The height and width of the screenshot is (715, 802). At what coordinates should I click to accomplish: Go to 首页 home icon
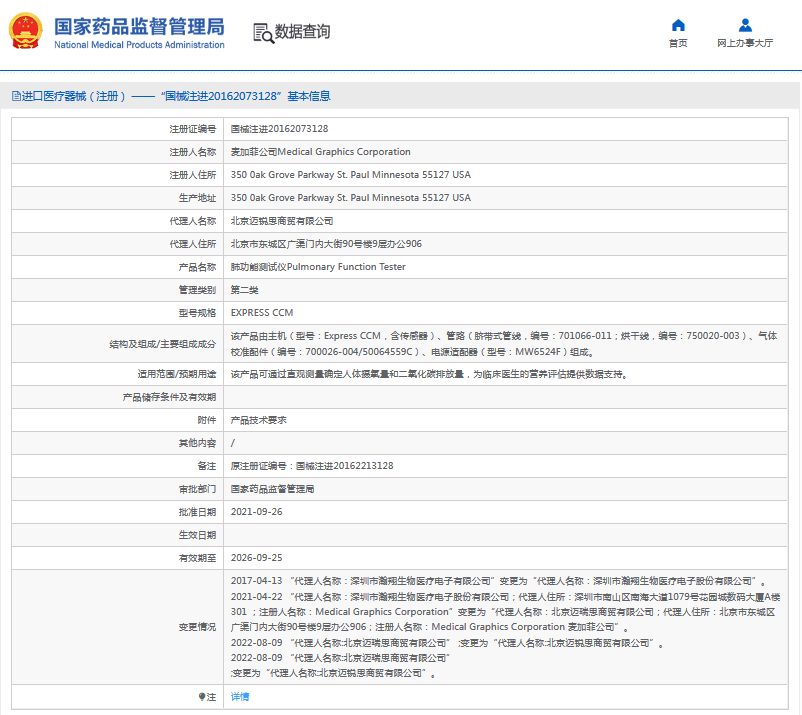(x=678, y=25)
